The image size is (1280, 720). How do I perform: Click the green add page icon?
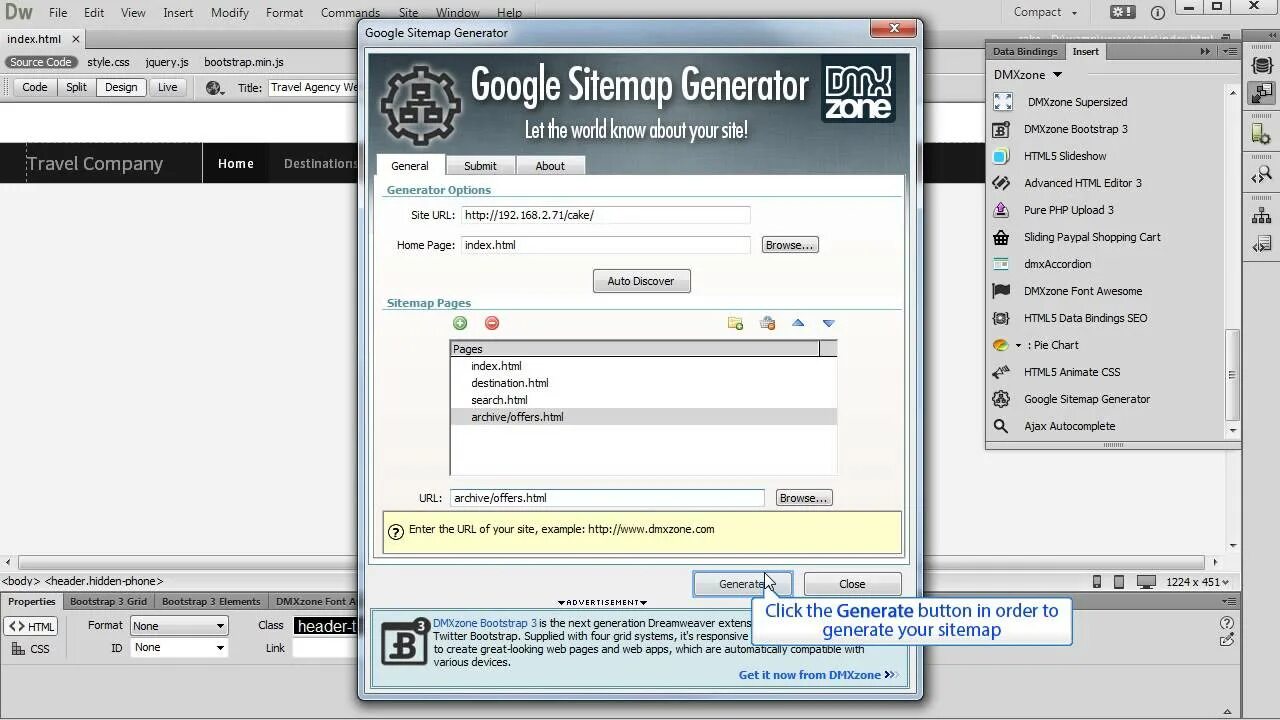[x=460, y=323]
